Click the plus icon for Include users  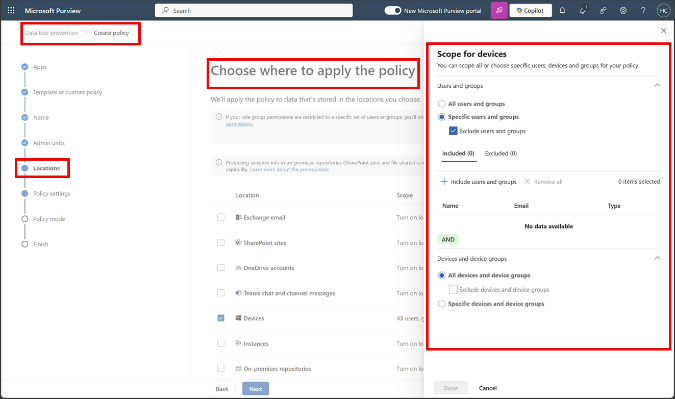(444, 182)
